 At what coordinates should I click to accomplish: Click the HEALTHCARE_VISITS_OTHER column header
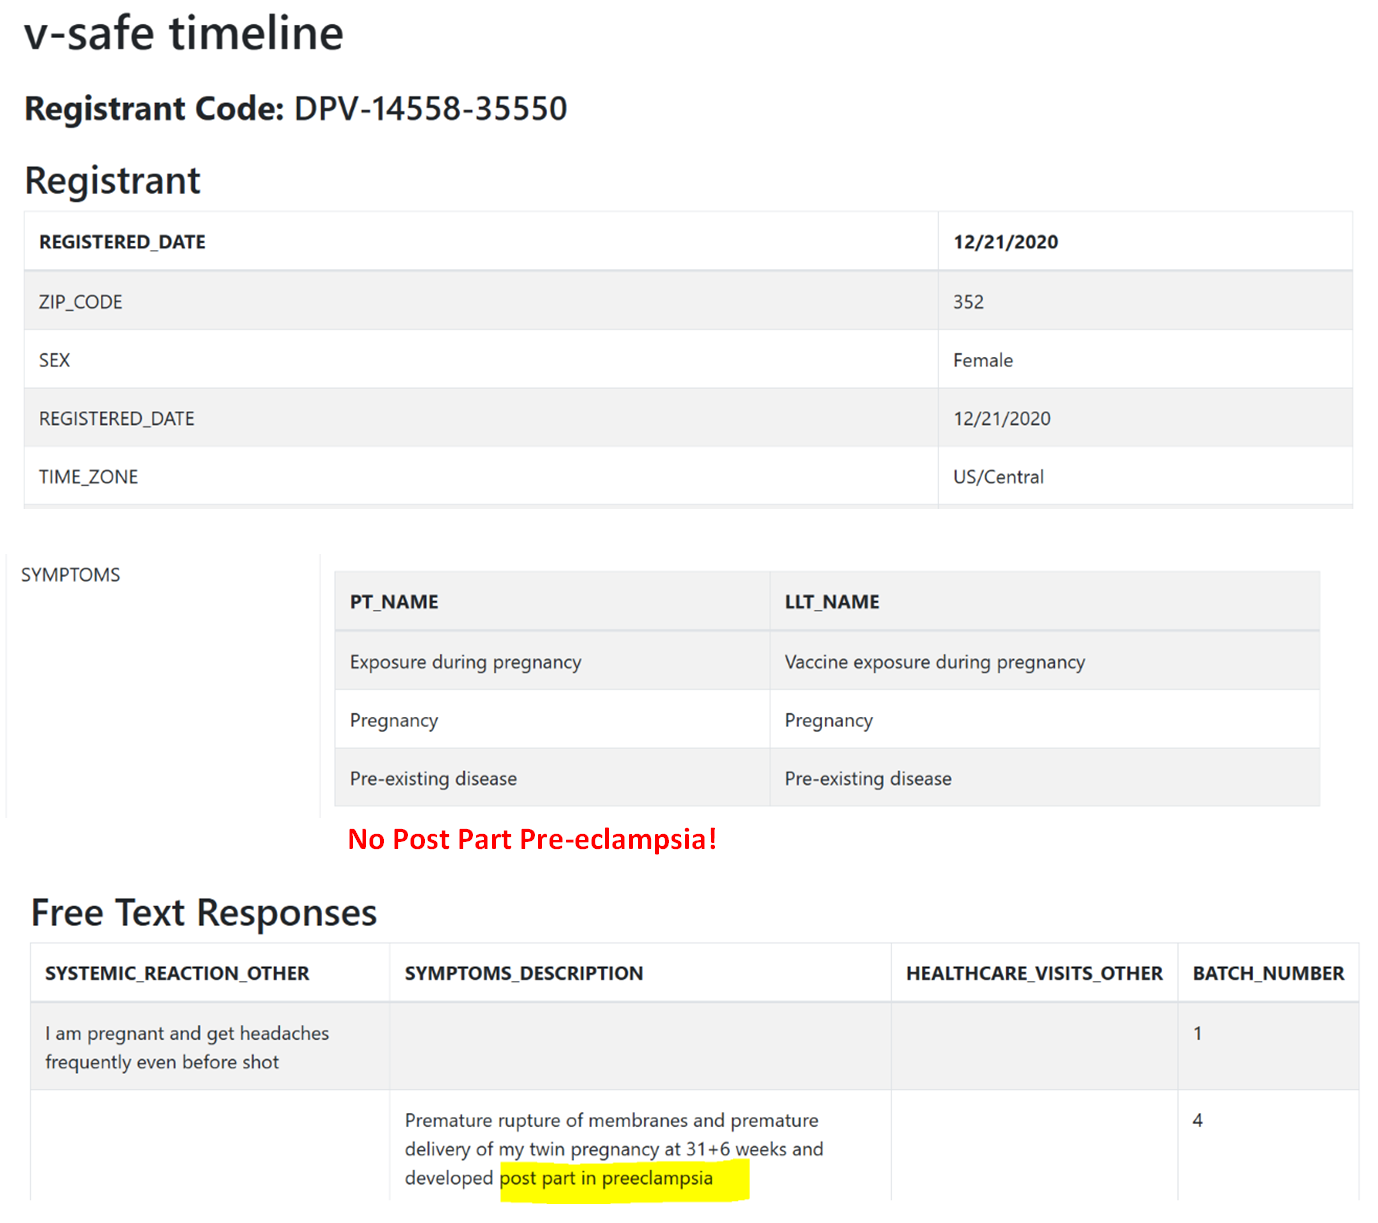pyautogui.click(x=1034, y=974)
